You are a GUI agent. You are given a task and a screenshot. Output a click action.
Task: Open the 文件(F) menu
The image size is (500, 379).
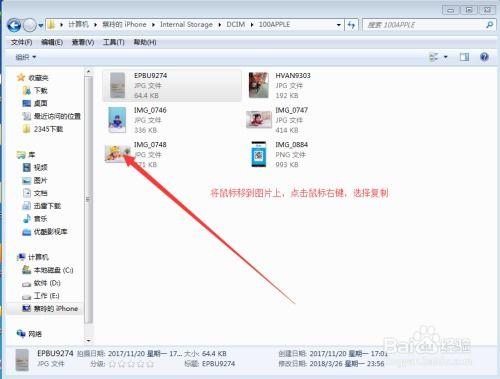pos(21,42)
